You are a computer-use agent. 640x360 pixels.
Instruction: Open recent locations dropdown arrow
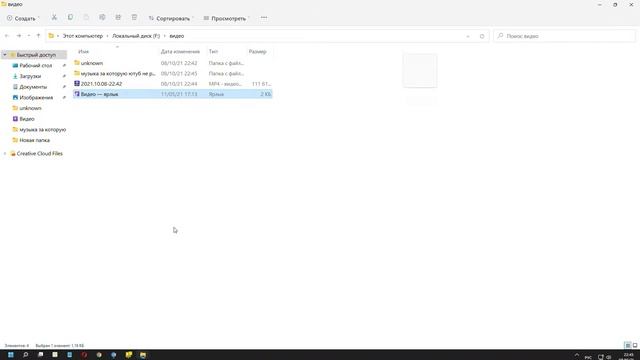(29, 36)
